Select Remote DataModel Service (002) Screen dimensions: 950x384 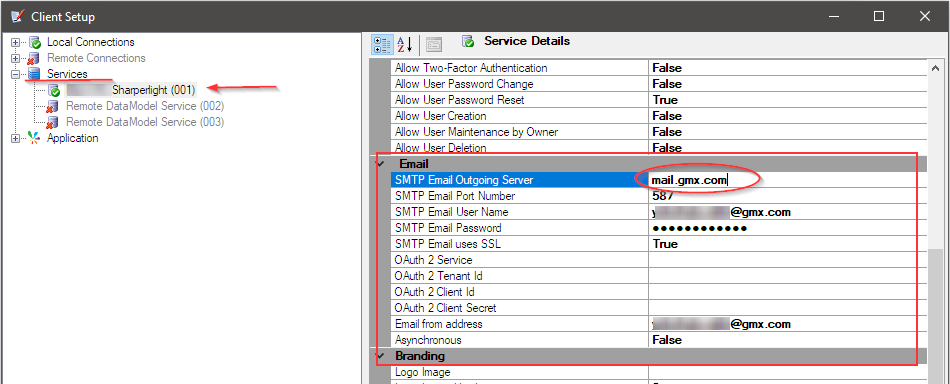click(145, 106)
